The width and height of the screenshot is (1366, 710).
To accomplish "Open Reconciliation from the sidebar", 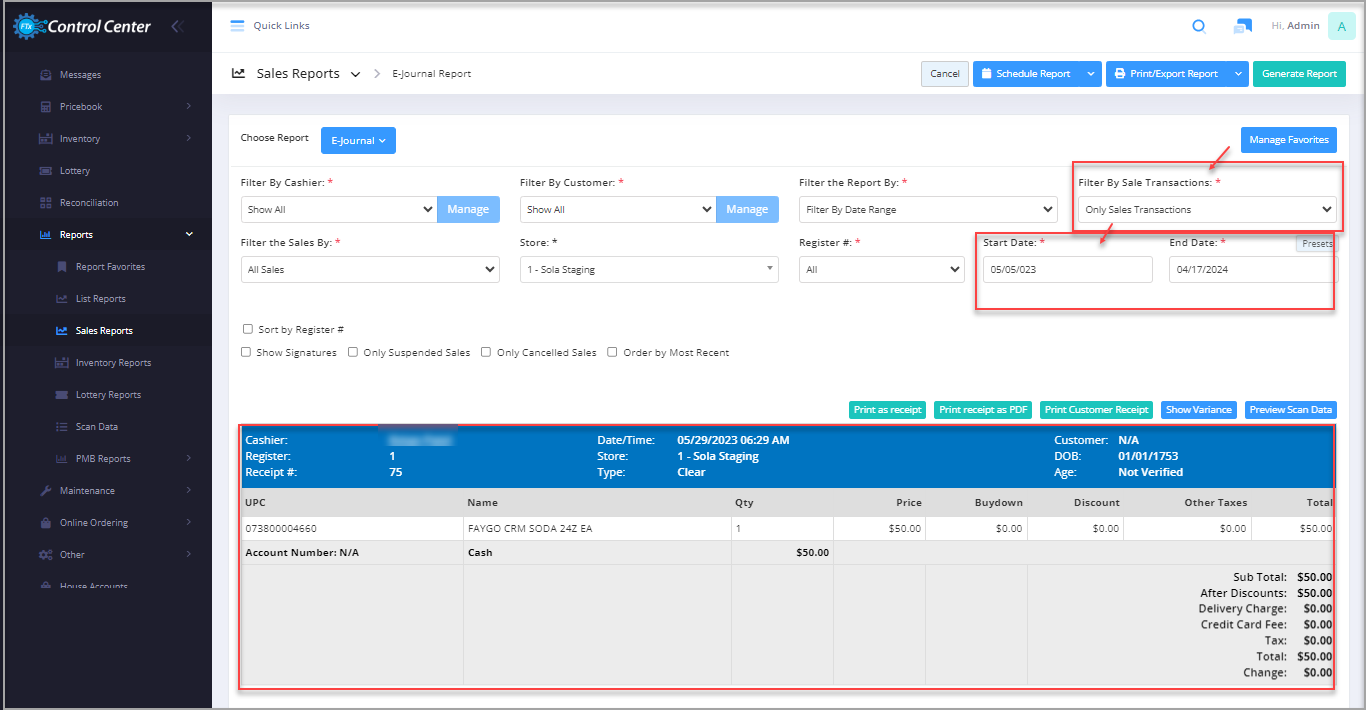I will point(88,203).
